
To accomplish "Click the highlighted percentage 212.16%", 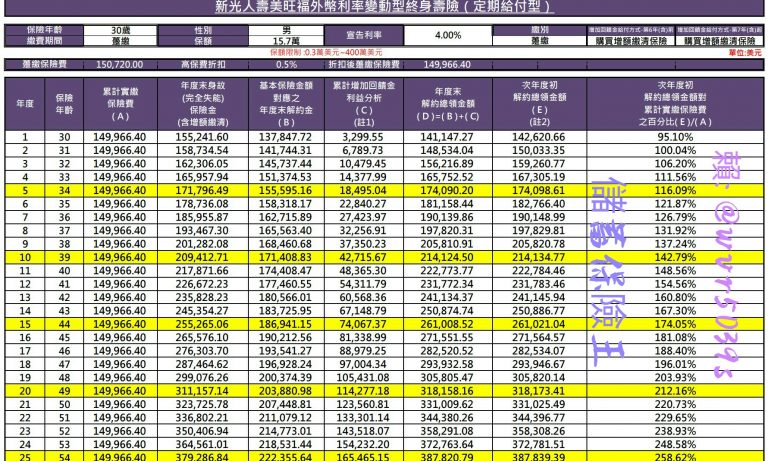I will pos(675,391).
